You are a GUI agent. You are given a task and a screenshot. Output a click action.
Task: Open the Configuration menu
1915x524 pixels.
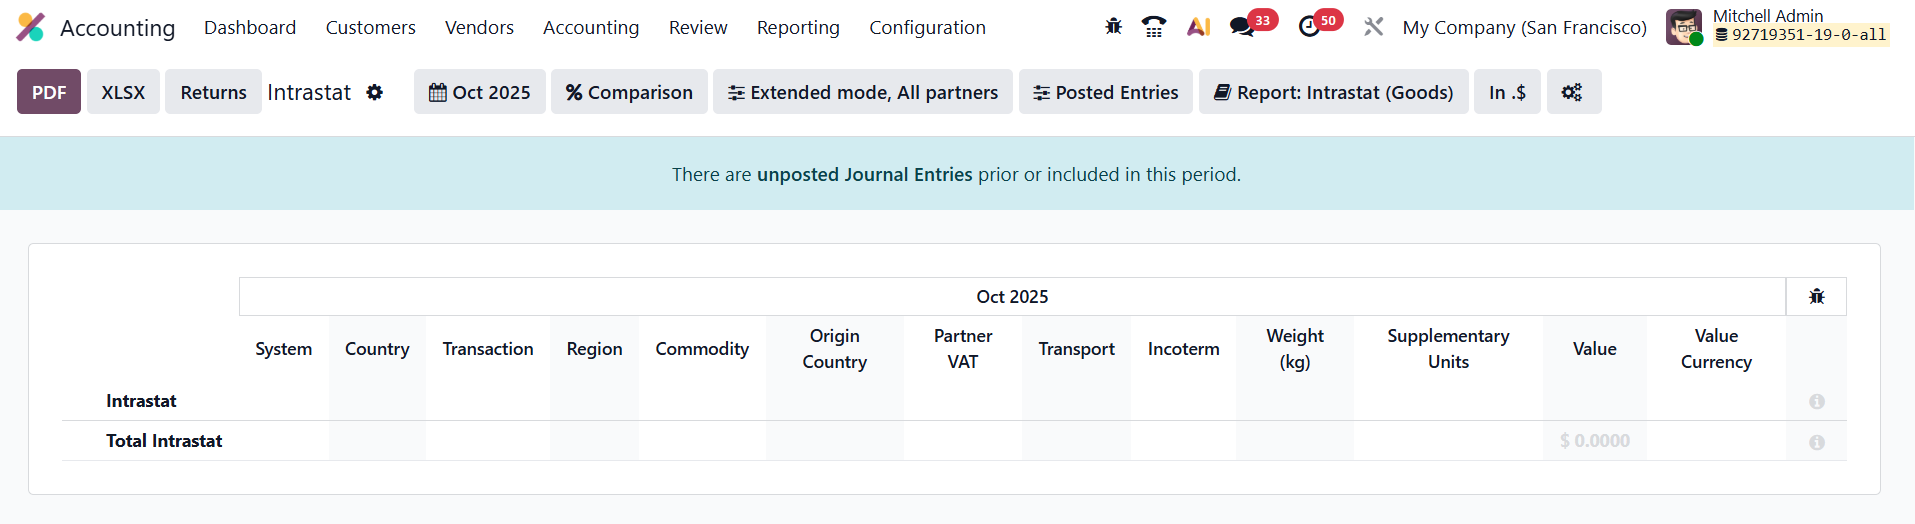tap(927, 28)
